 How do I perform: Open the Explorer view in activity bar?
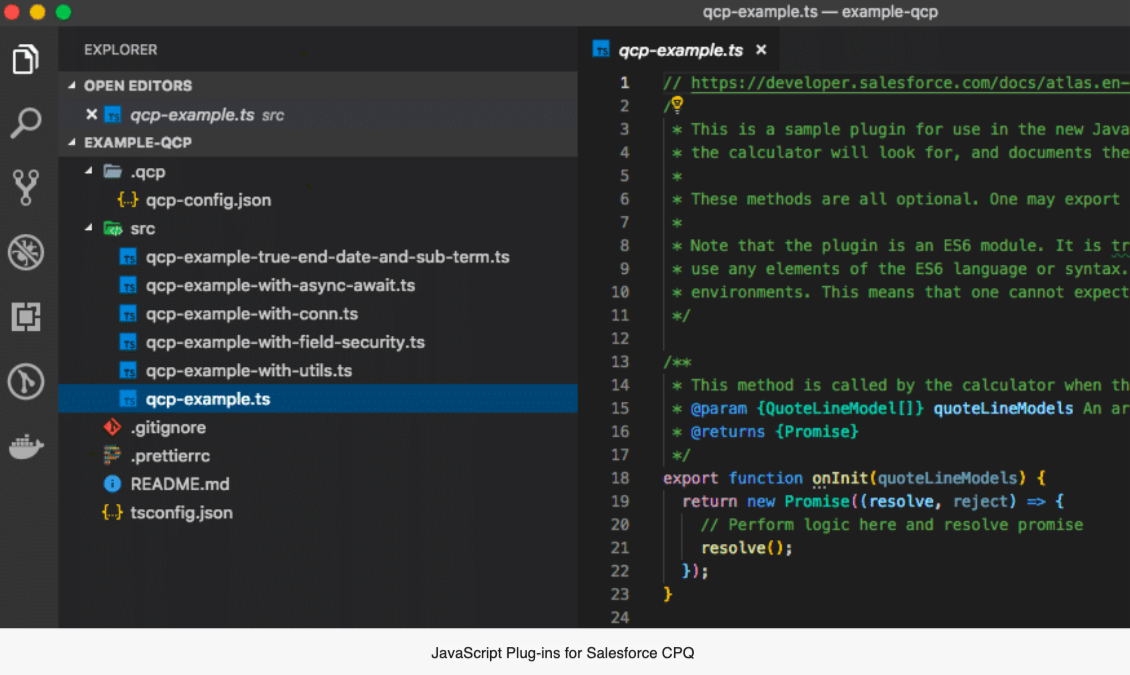coord(26,59)
